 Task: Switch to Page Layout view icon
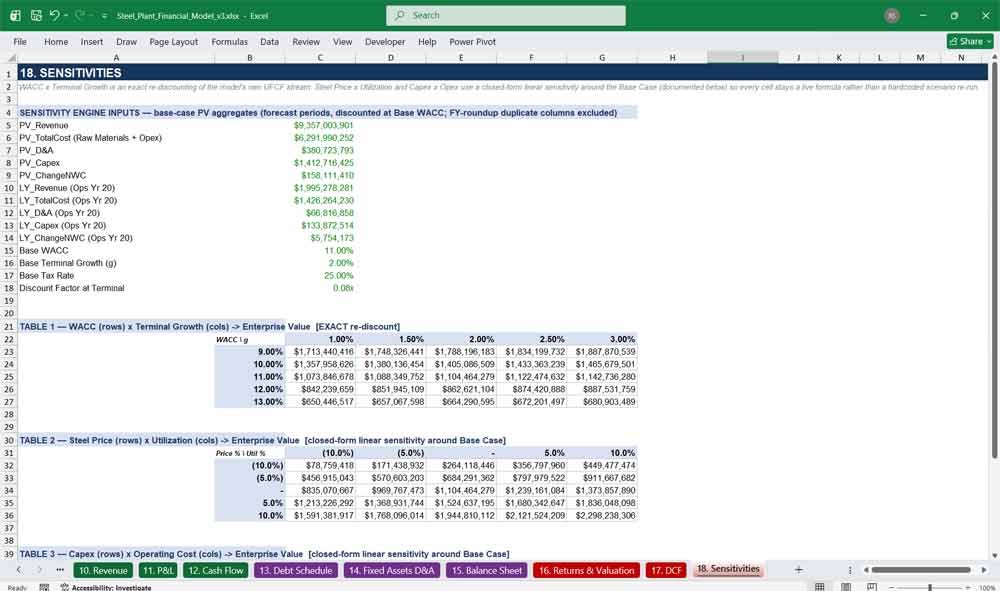click(x=846, y=587)
